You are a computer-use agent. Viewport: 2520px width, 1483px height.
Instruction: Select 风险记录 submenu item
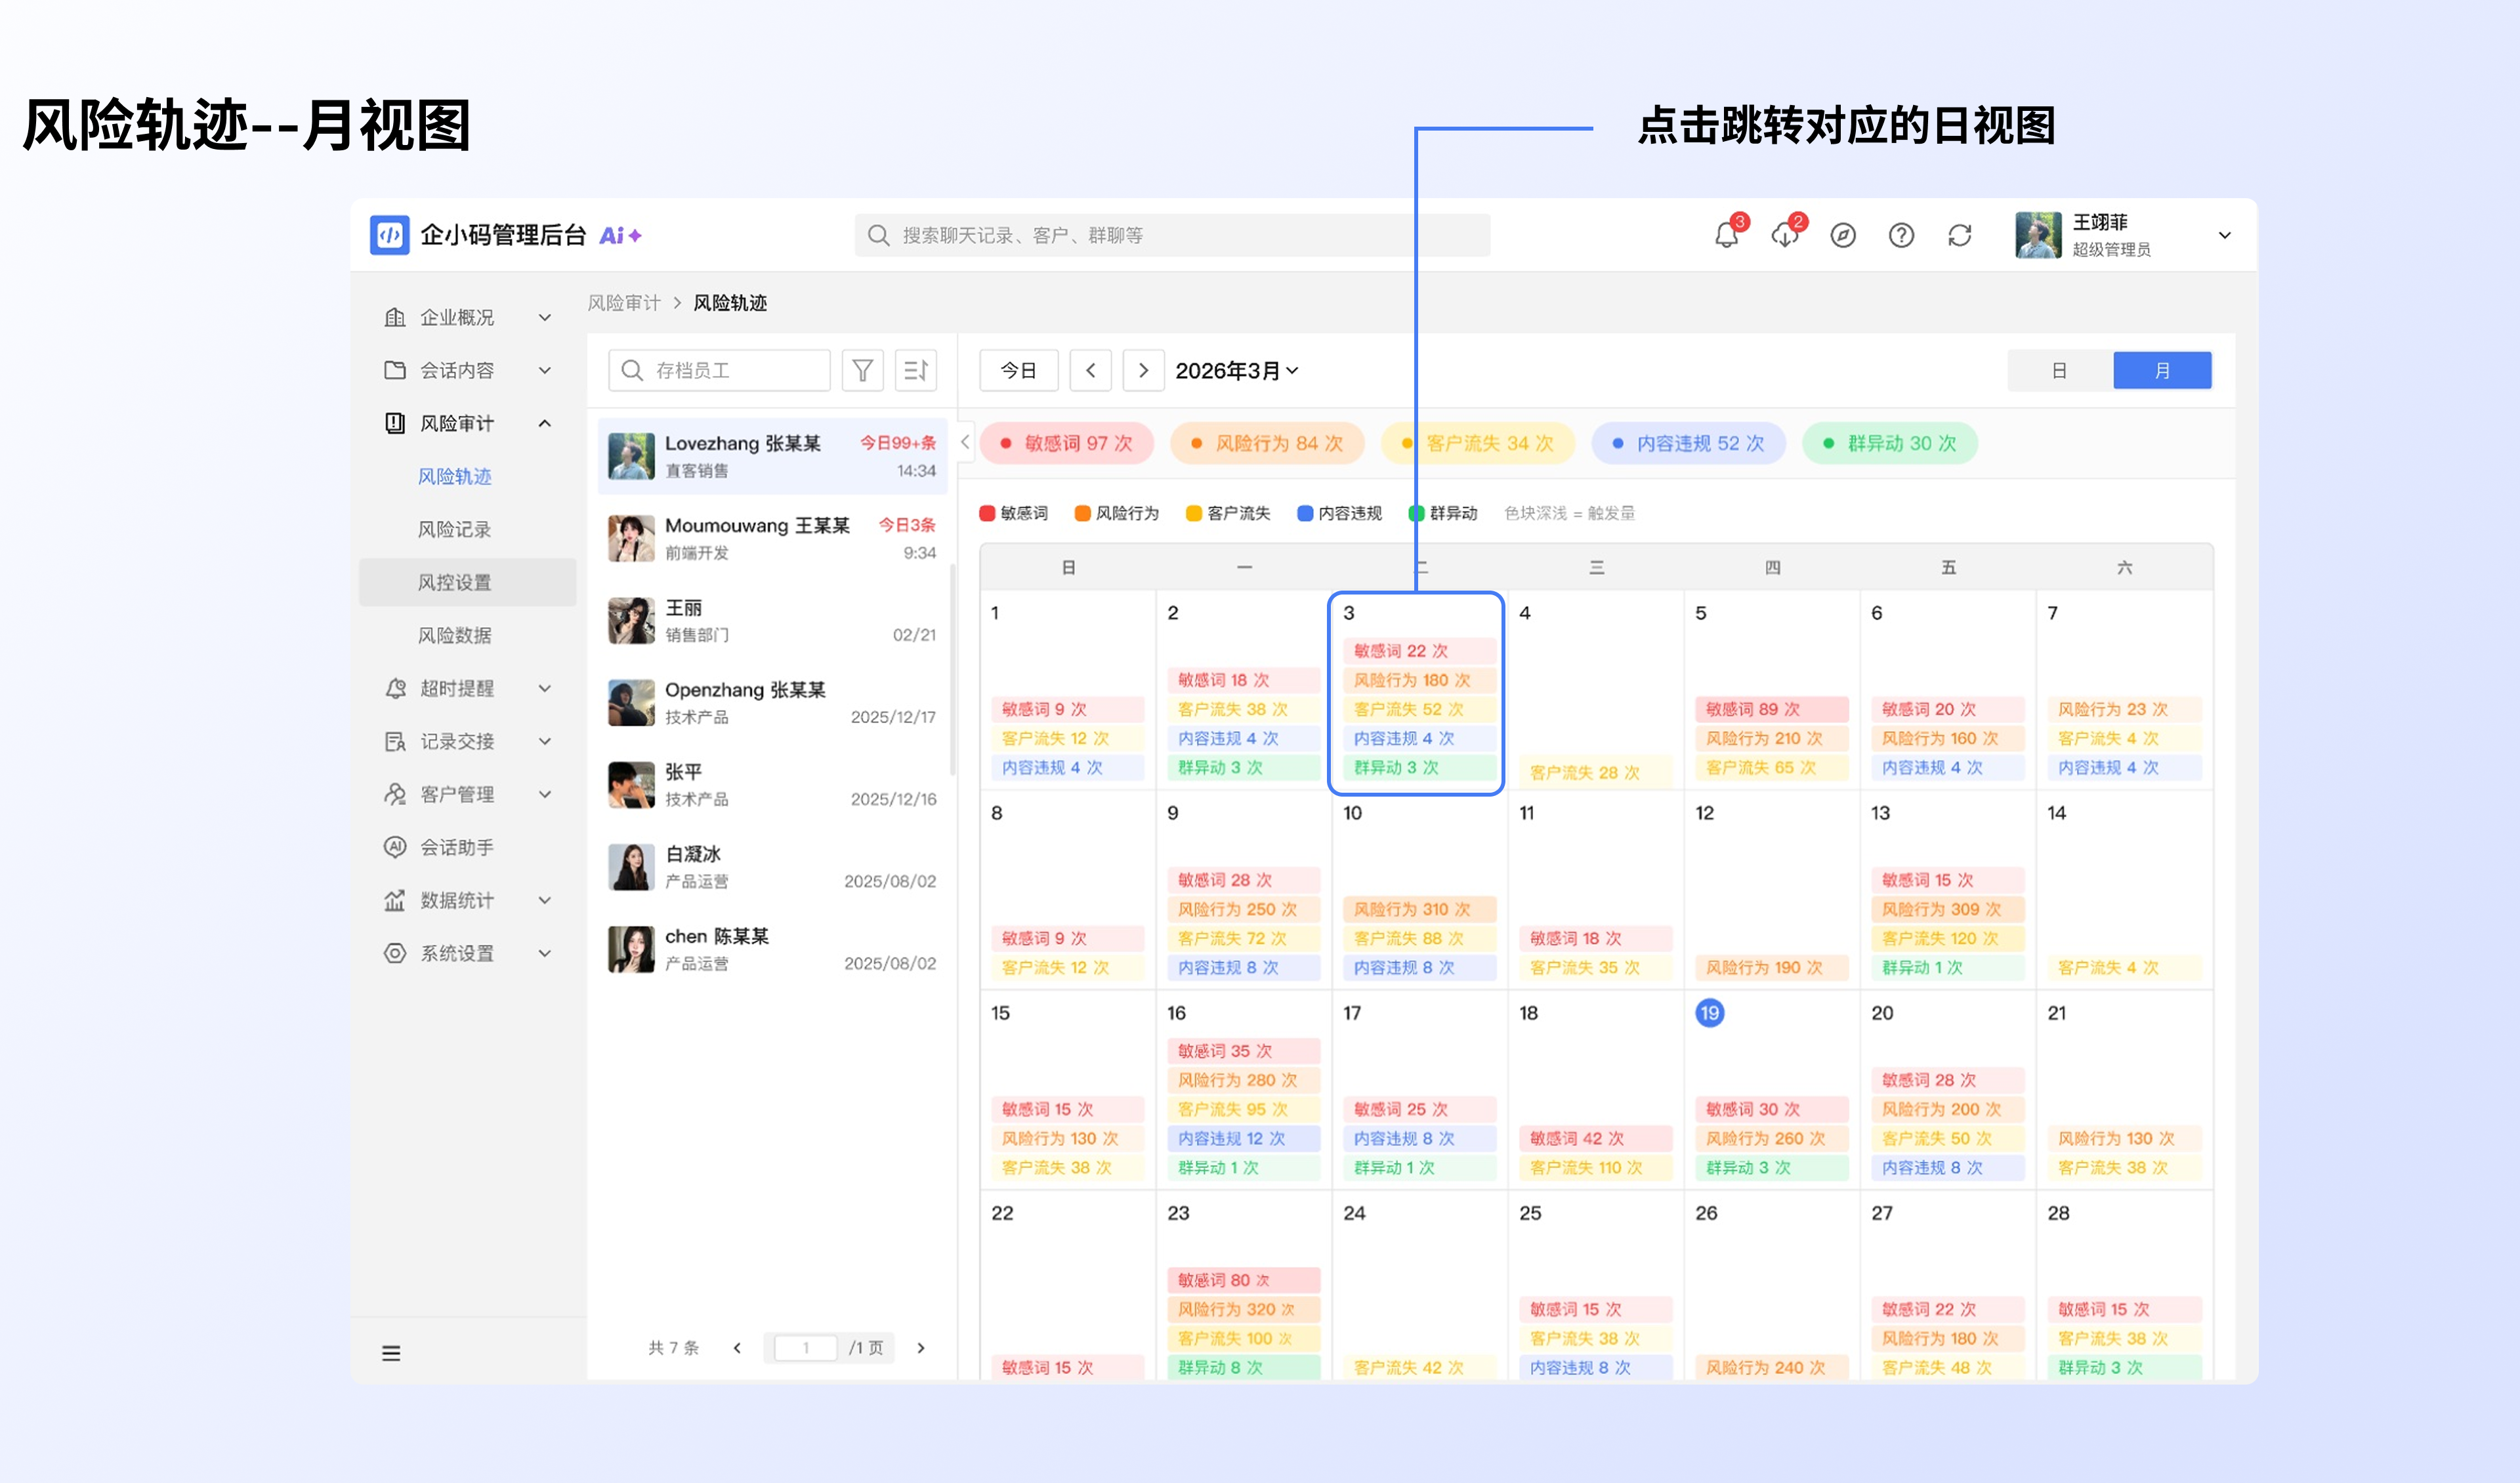point(454,529)
